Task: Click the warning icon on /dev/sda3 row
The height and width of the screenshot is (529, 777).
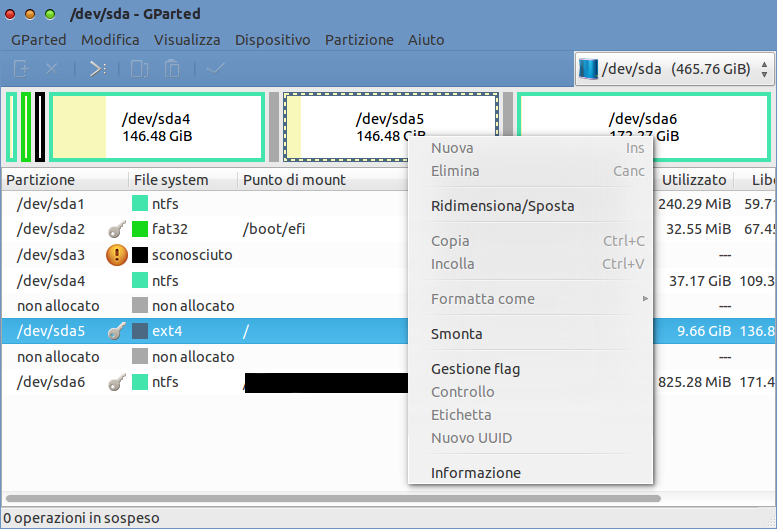Action: pos(117,255)
